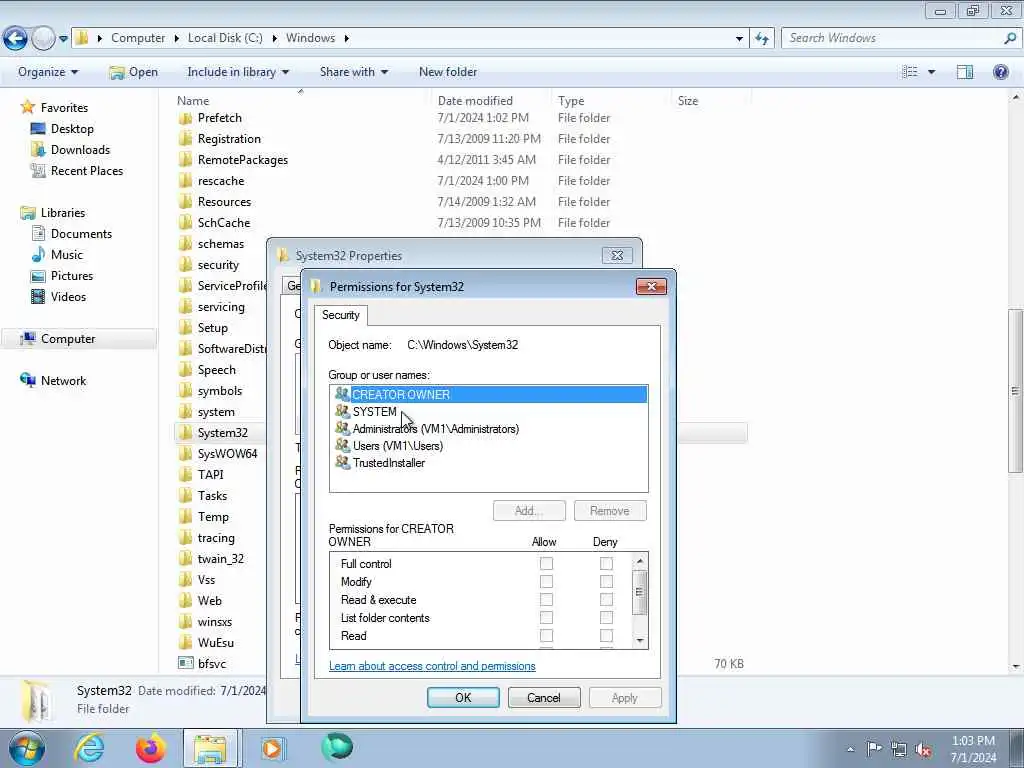1024x768 pixels.
Task: Check Allow for List folder contents
Action: (547, 617)
